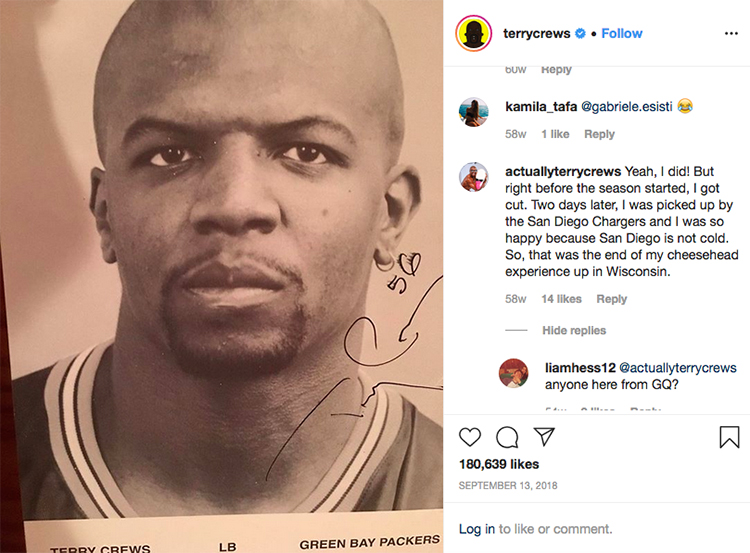Open terrycrews profile picture
The height and width of the screenshot is (553, 750).
474,33
